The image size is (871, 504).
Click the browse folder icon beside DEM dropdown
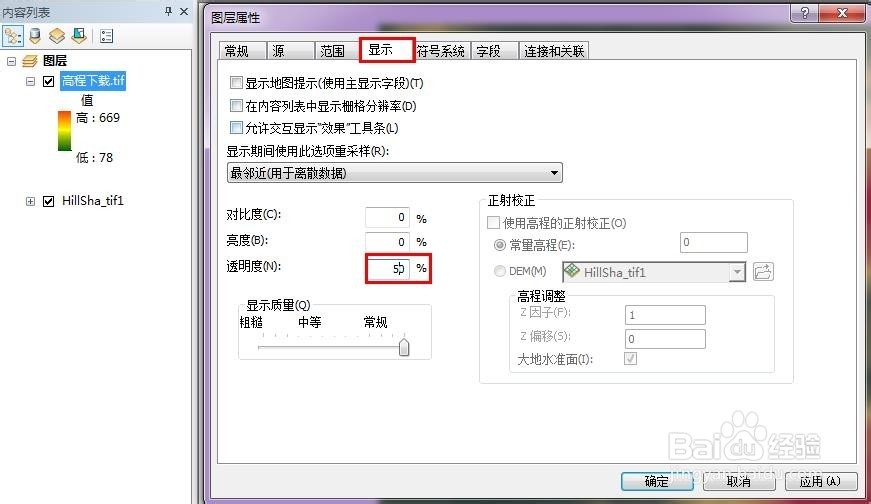click(x=763, y=272)
